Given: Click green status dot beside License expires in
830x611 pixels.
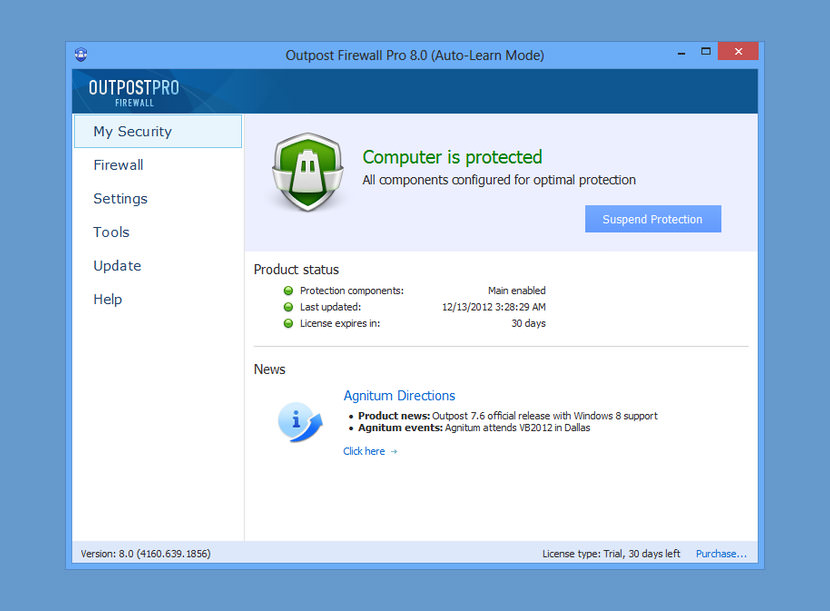Looking at the screenshot, I should [288, 324].
